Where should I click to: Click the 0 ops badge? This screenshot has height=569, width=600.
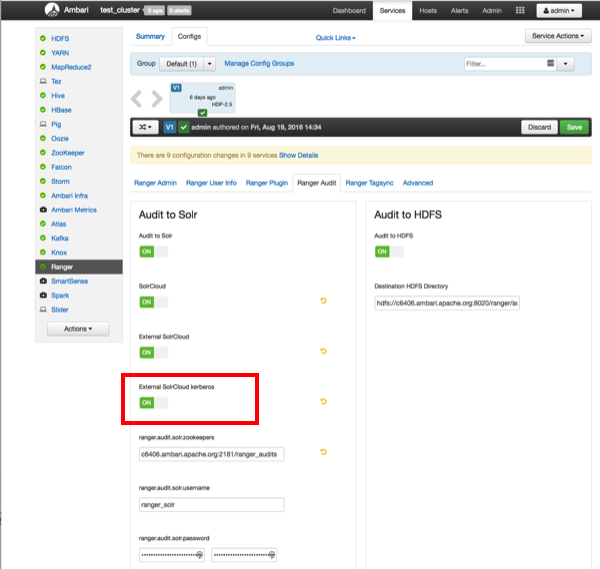pyautogui.click(x=155, y=10)
